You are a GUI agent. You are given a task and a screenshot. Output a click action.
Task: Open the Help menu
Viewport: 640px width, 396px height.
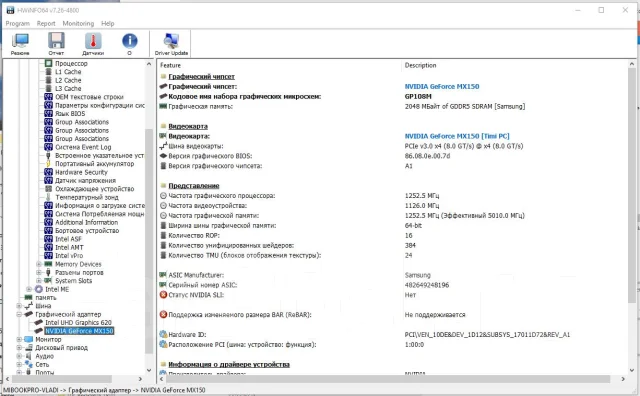pos(108,24)
